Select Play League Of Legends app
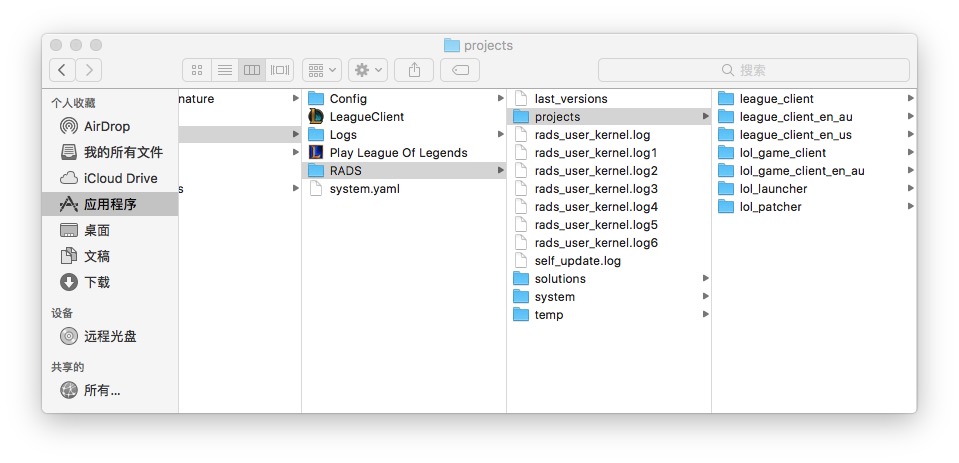This screenshot has width=959, height=463. coord(404,152)
